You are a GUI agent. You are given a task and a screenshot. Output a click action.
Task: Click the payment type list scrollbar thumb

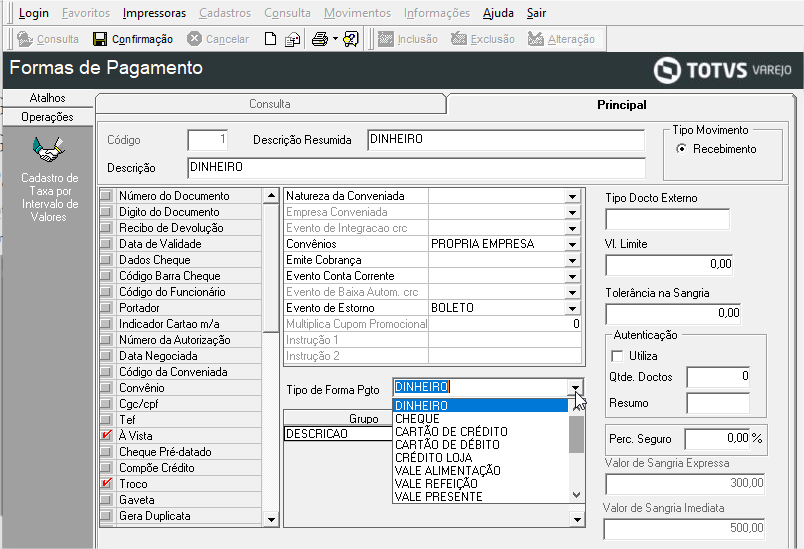(576, 434)
